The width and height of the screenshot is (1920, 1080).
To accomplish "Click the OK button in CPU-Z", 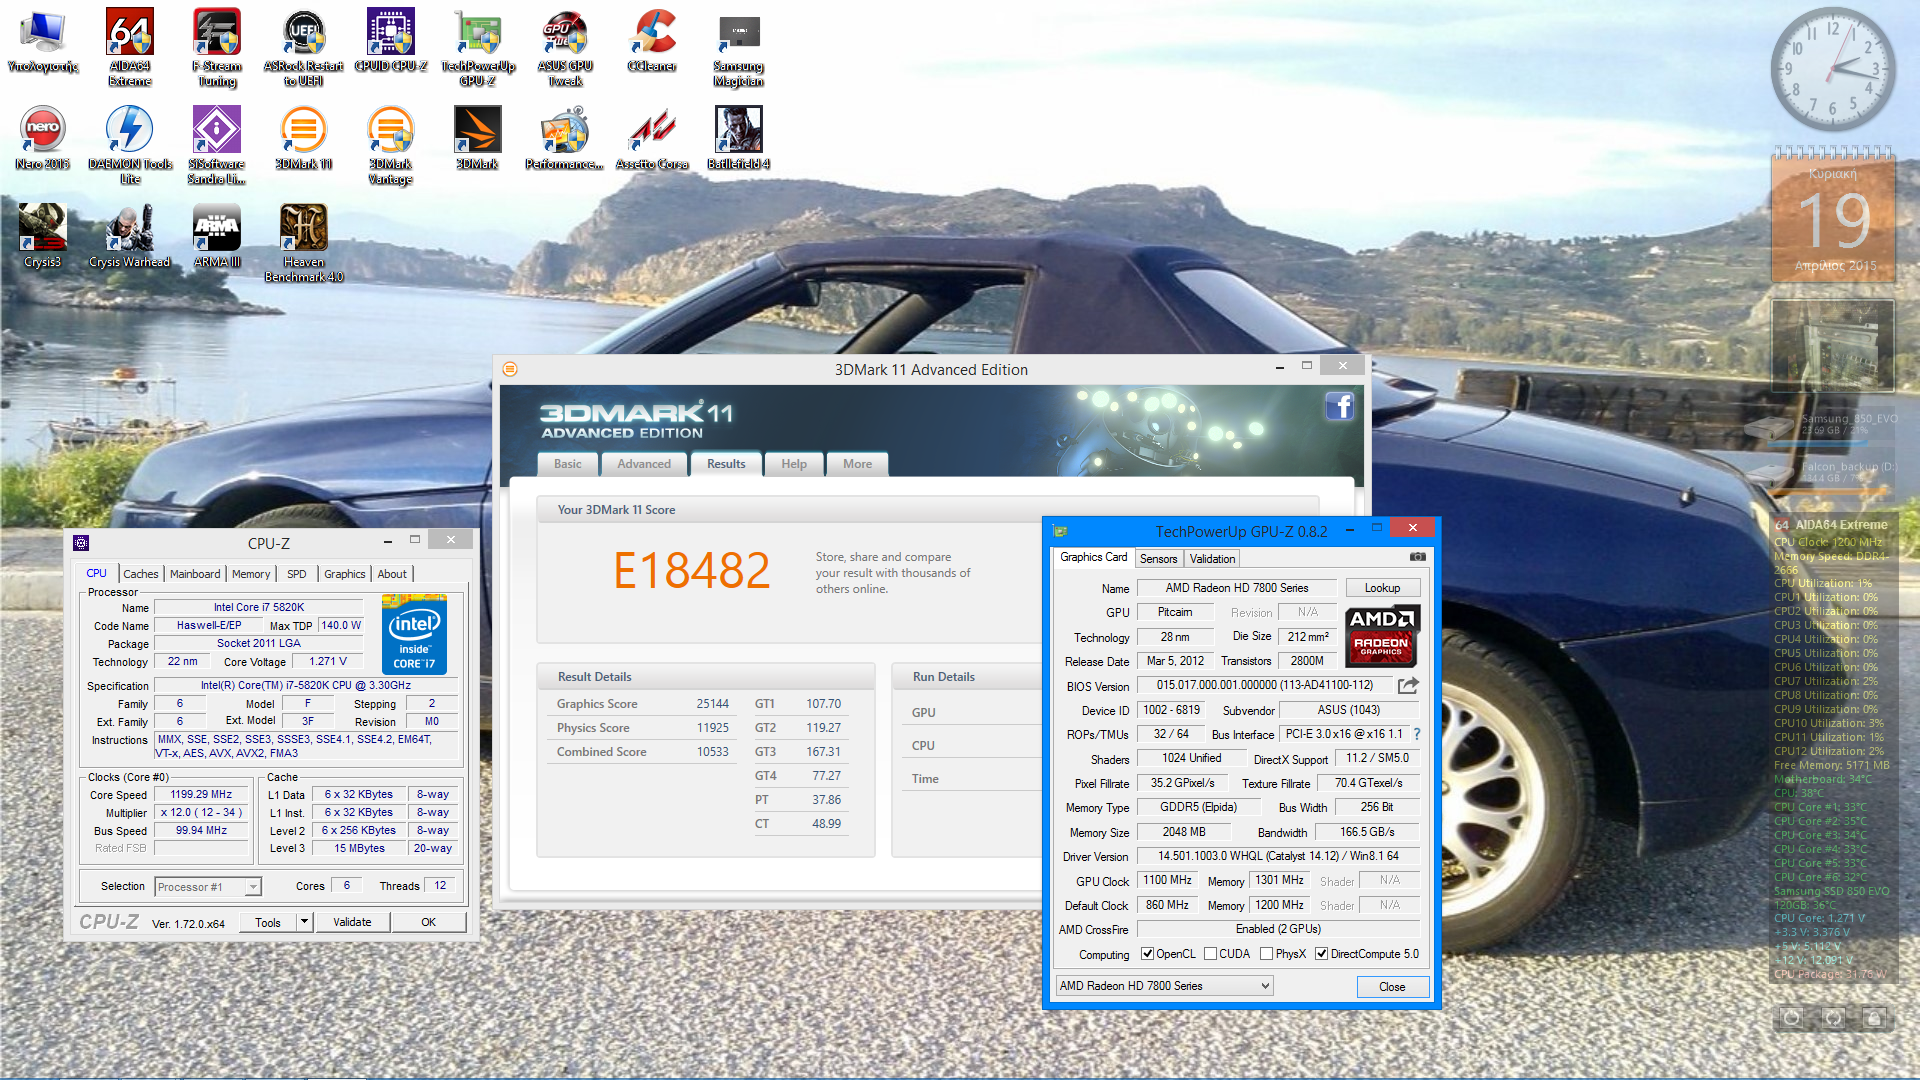I will coord(428,922).
